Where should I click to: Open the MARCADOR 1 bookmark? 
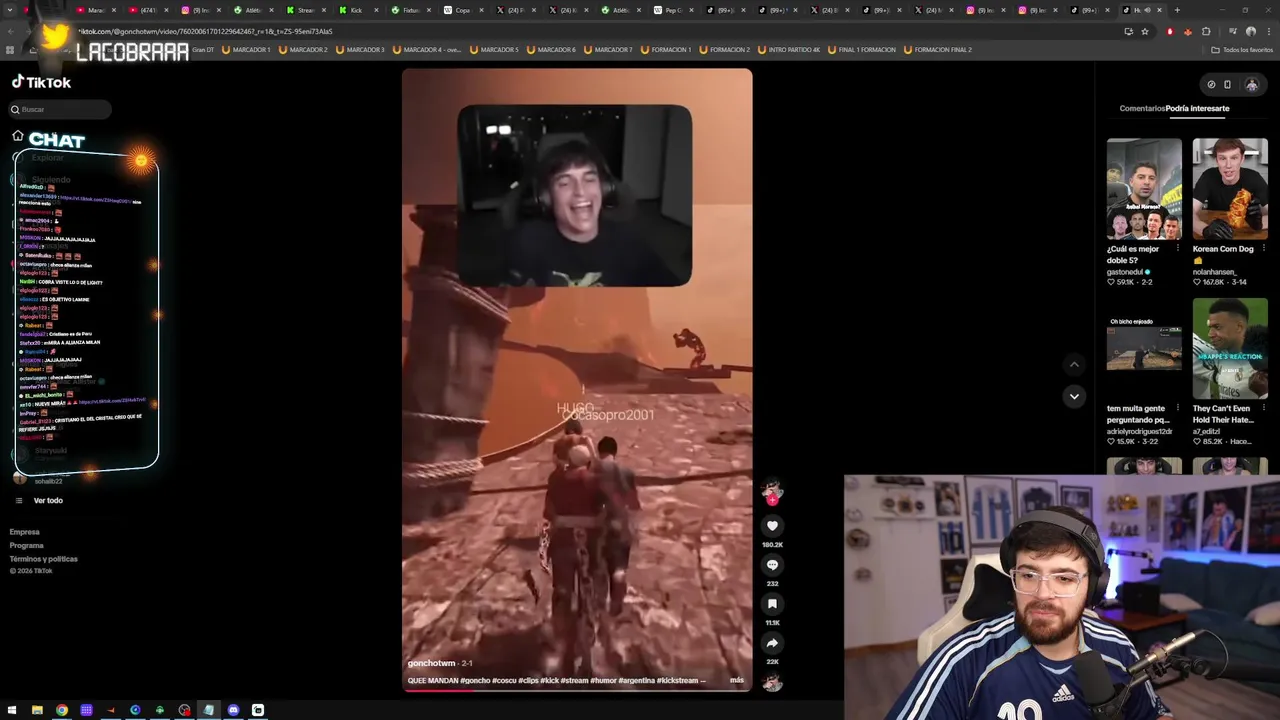pyautogui.click(x=247, y=49)
